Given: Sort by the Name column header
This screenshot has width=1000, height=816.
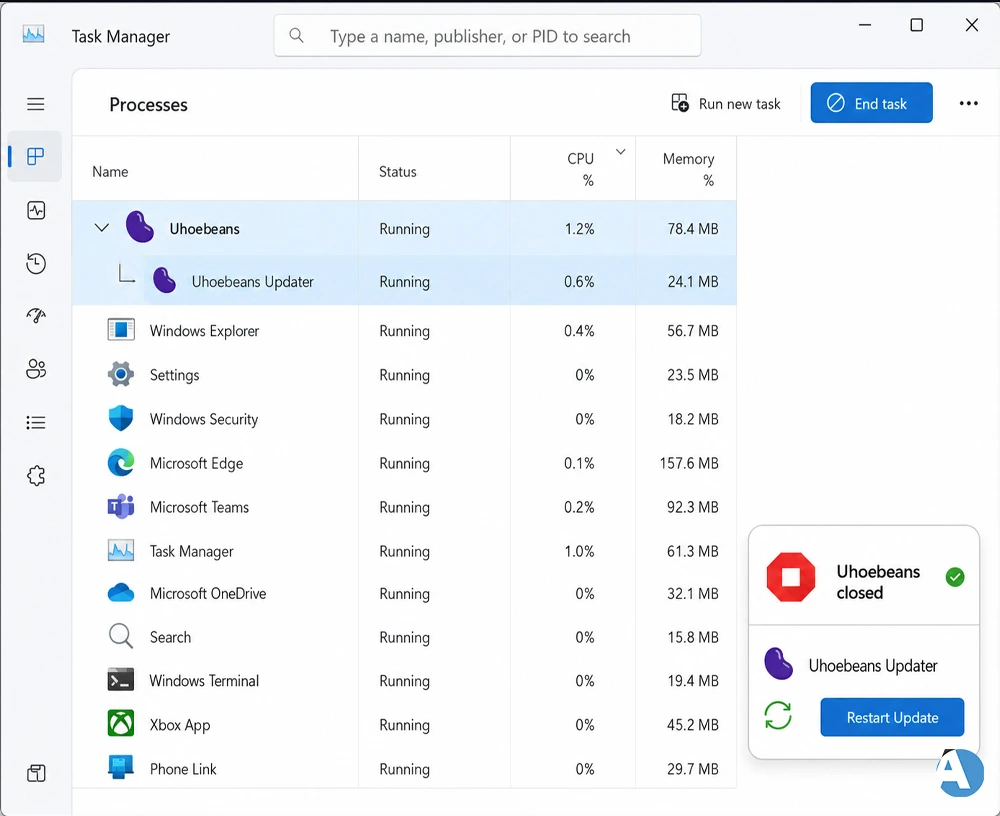Looking at the screenshot, I should click(110, 172).
